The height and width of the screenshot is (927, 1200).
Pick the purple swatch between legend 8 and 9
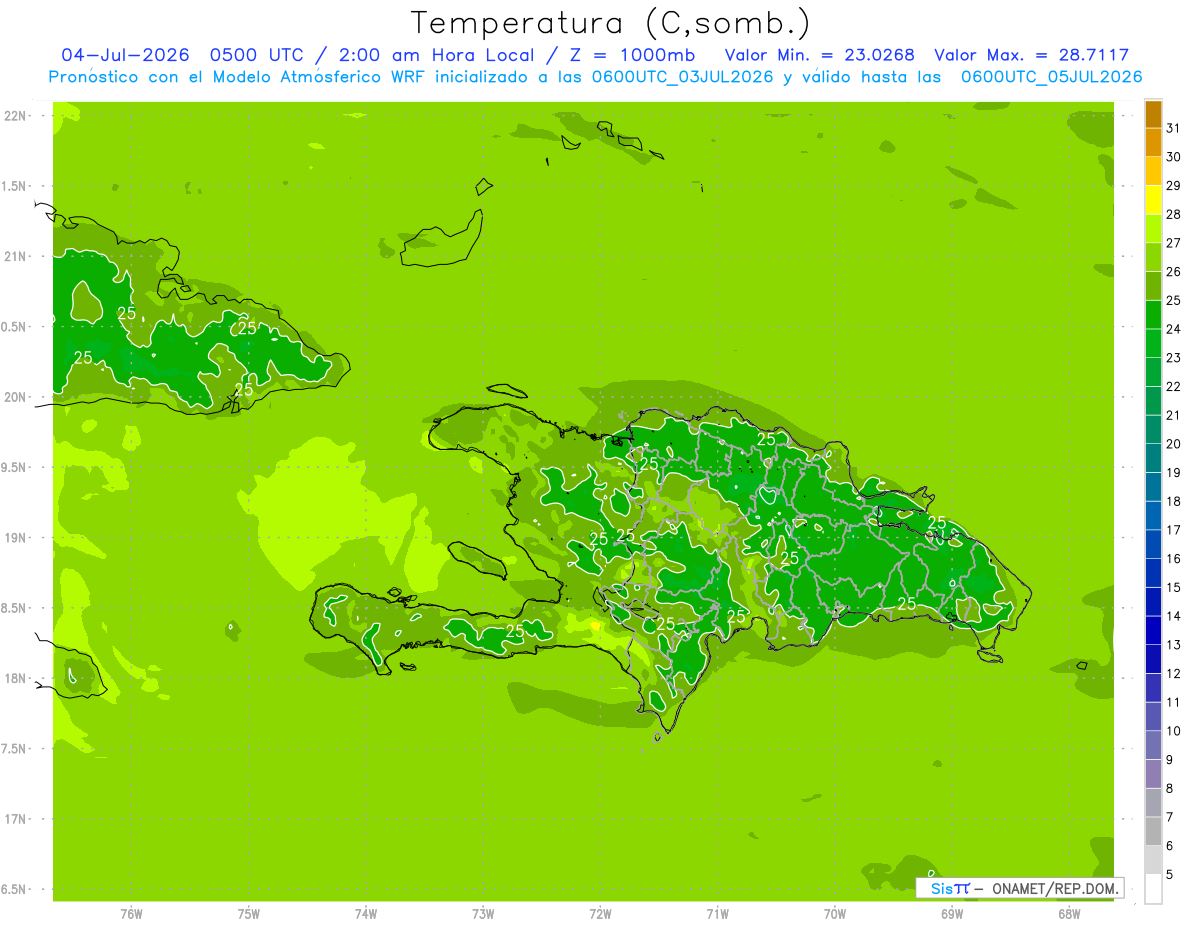(x=1153, y=774)
